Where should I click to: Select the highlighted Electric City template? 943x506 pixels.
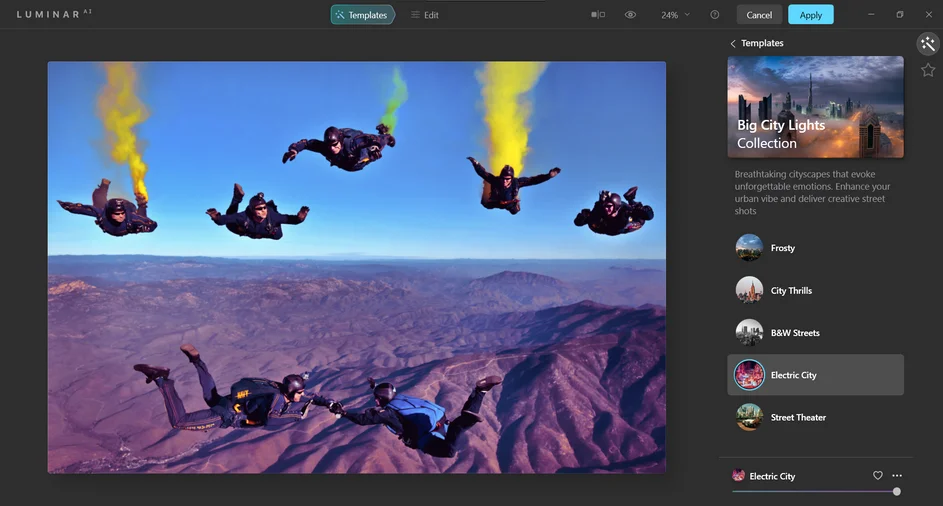[815, 375]
